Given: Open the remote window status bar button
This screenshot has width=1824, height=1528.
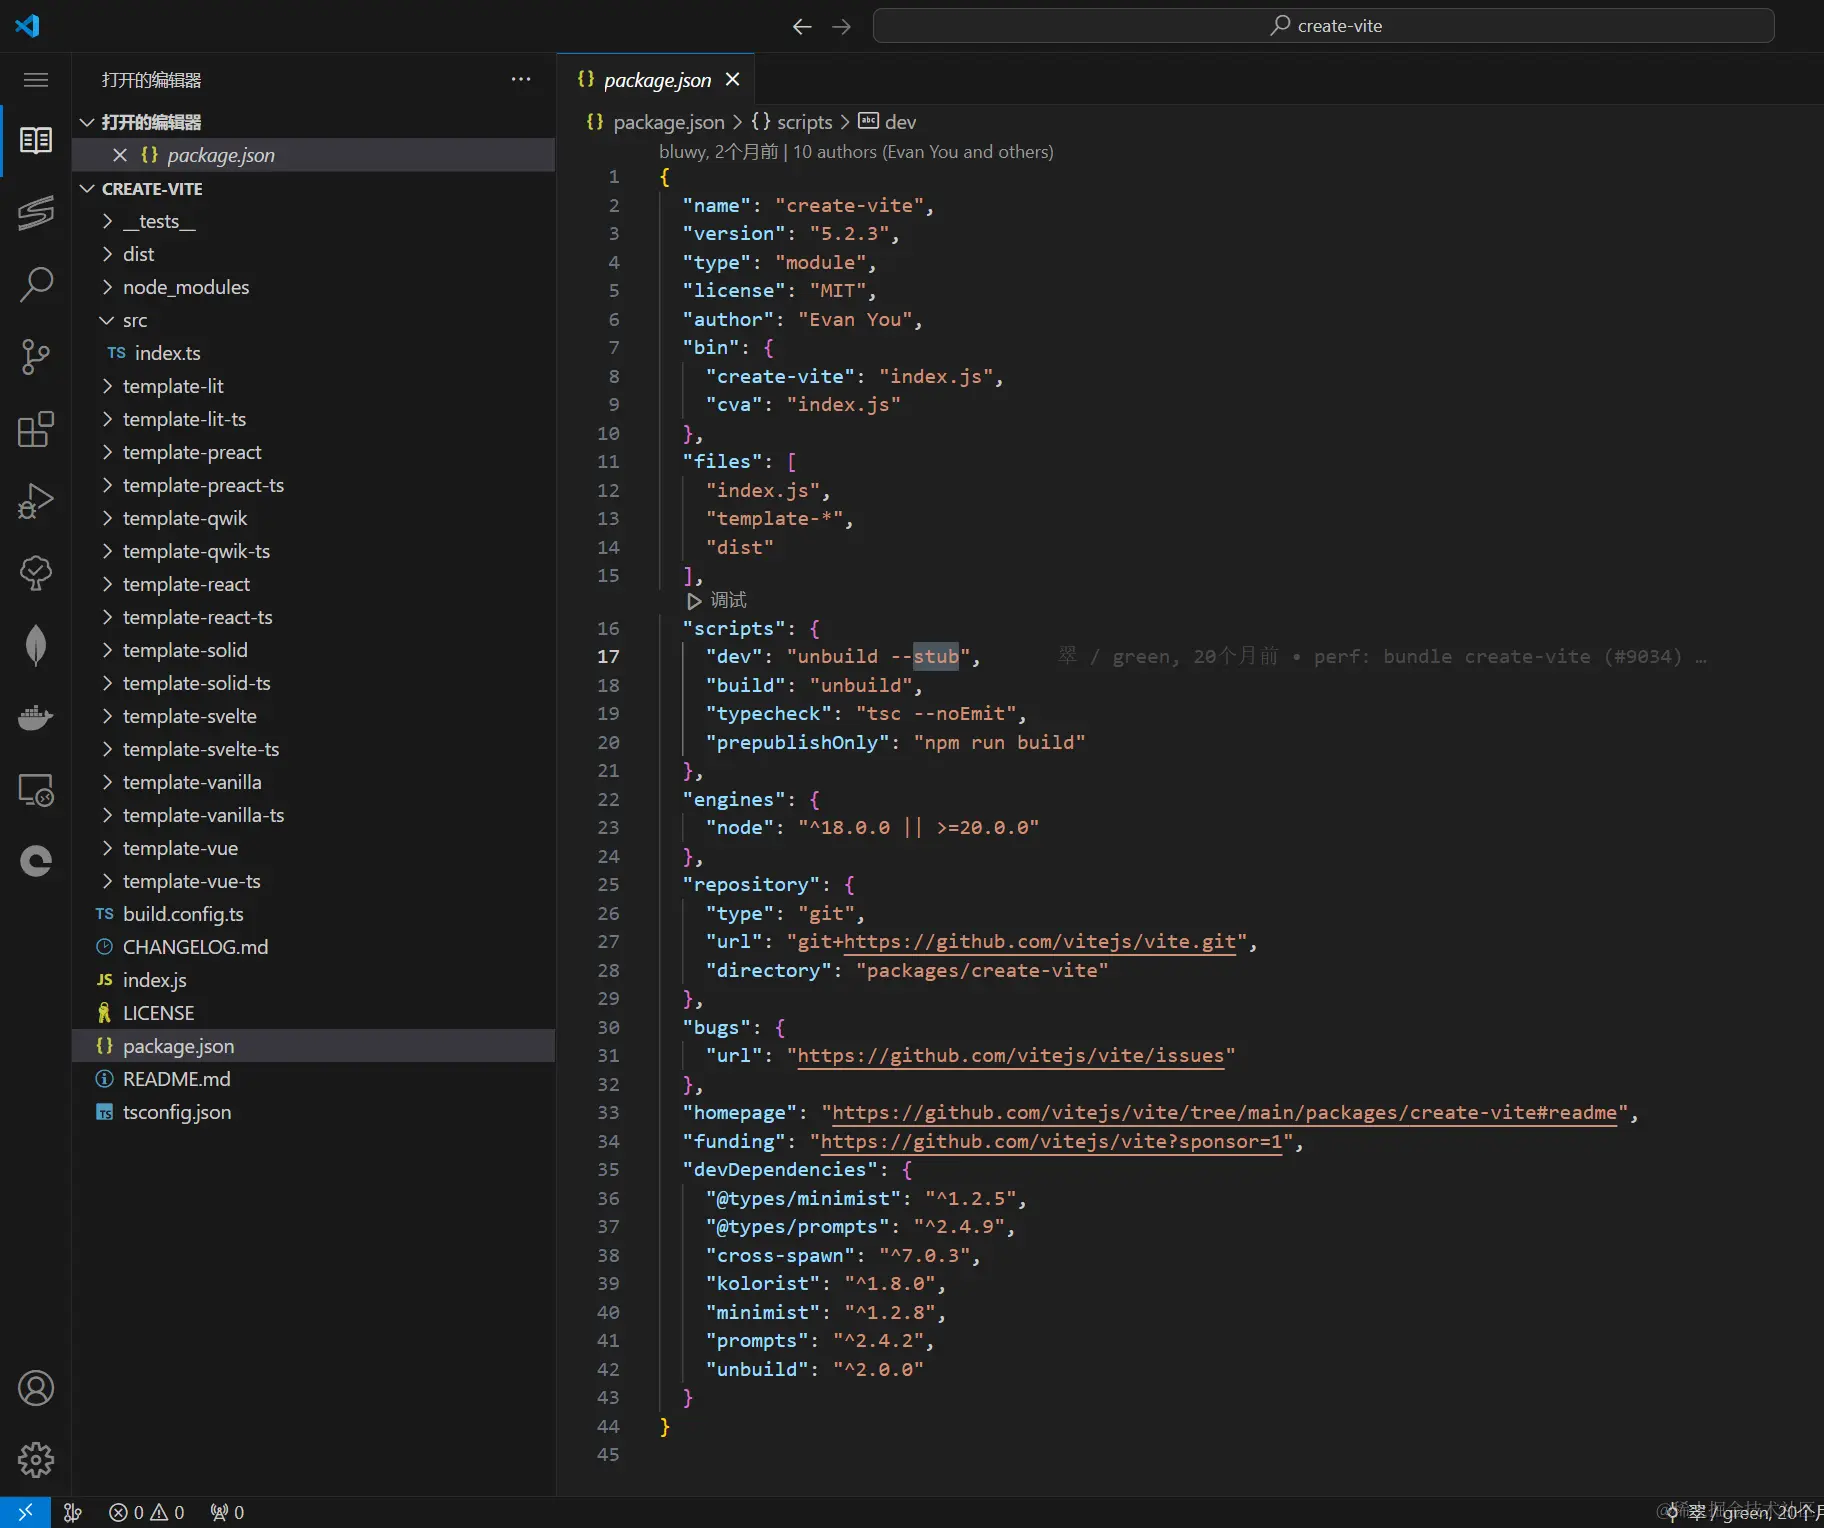Looking at the screenshot, I should 25,1512.
